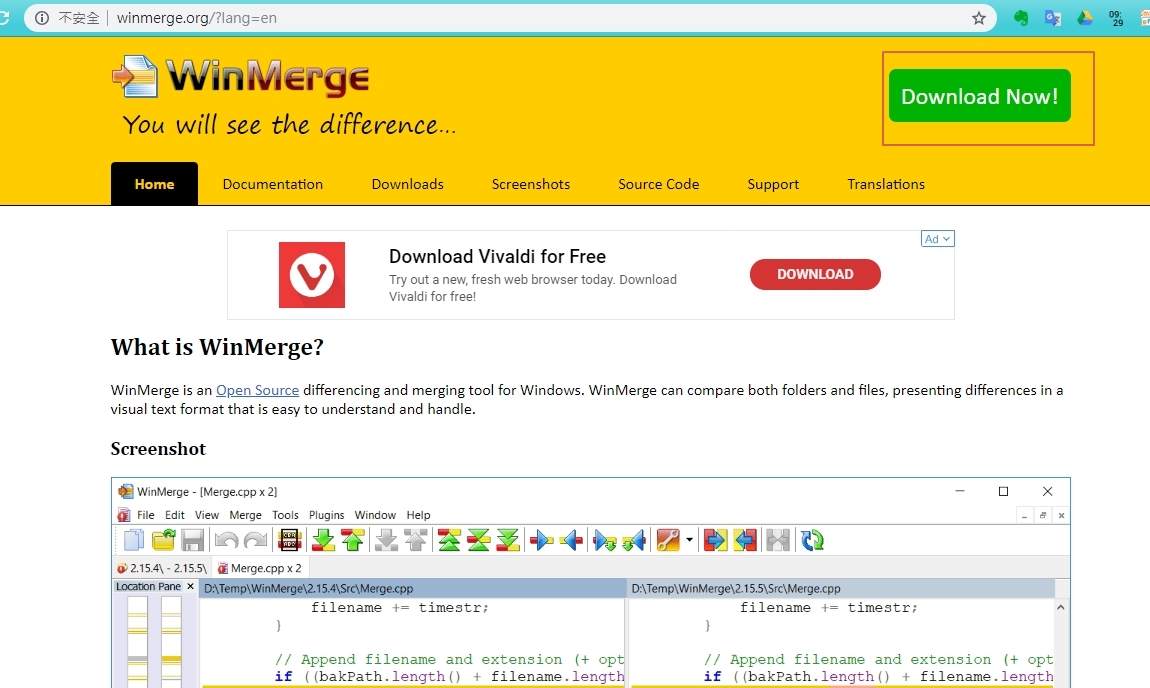The height and width of the screenshot is (688, 1150).
Task: Follow the Open Source link
Action: coord(257,390)
